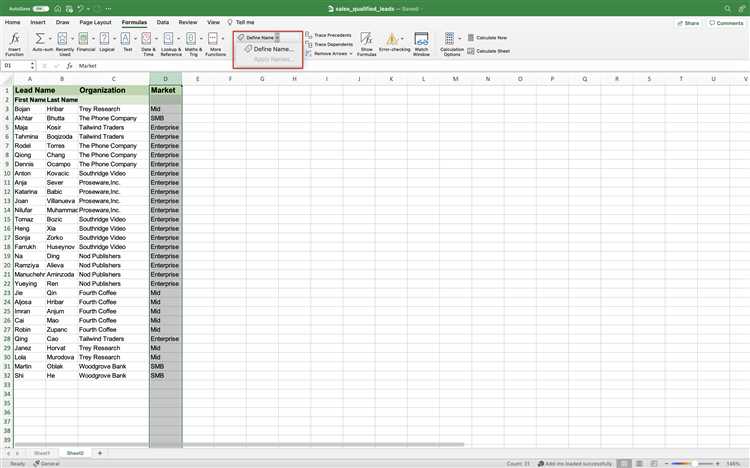Switch to Normal view in status bar
The width and height of the screenshot is (750, 468).
tap(623, 463)
